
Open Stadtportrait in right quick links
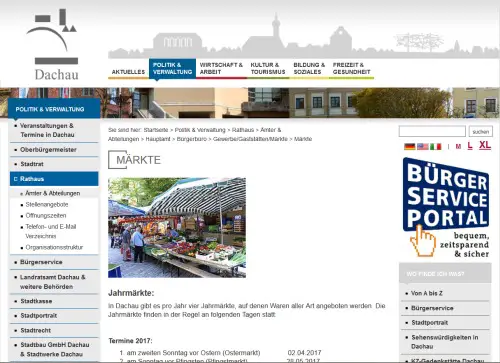pyautogui.click(x=430, y=323)
